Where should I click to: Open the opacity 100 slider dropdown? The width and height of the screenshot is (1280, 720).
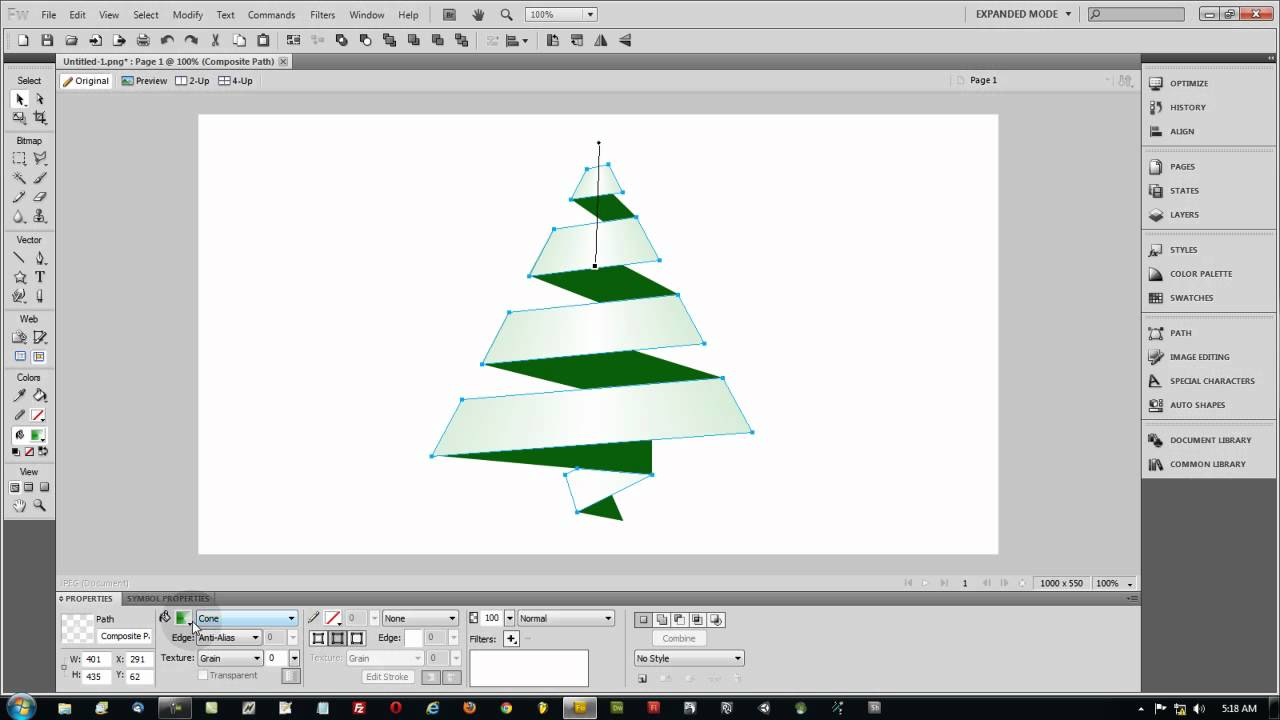(509, 618)
